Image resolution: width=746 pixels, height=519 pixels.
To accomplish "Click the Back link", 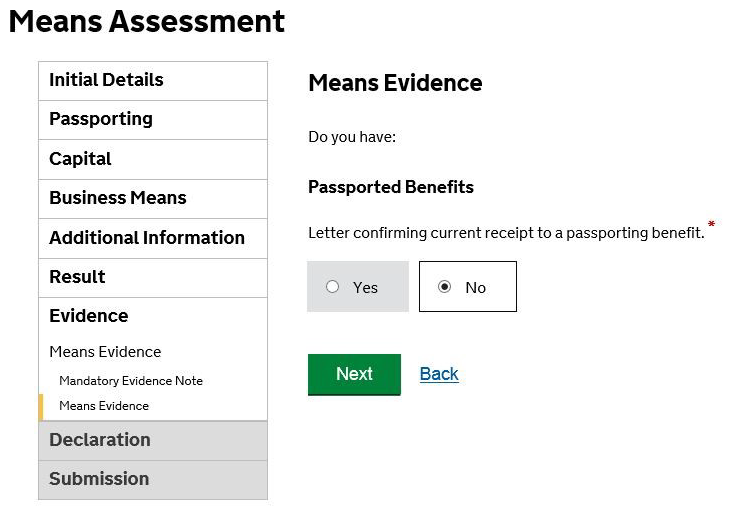I will point(439,374).
